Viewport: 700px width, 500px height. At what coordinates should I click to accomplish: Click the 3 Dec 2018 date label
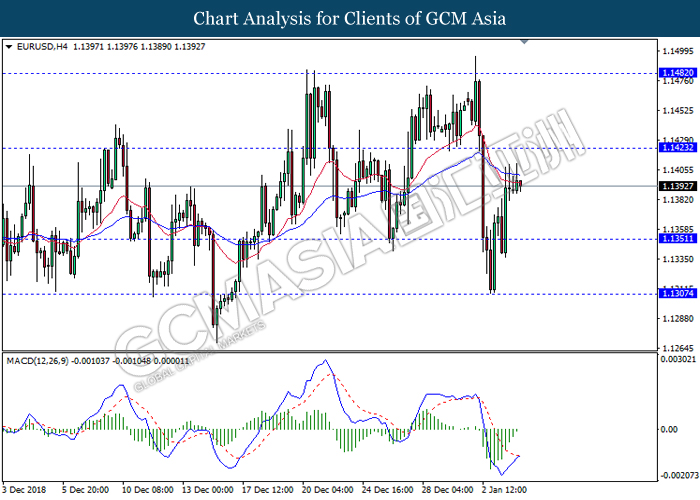24,490
